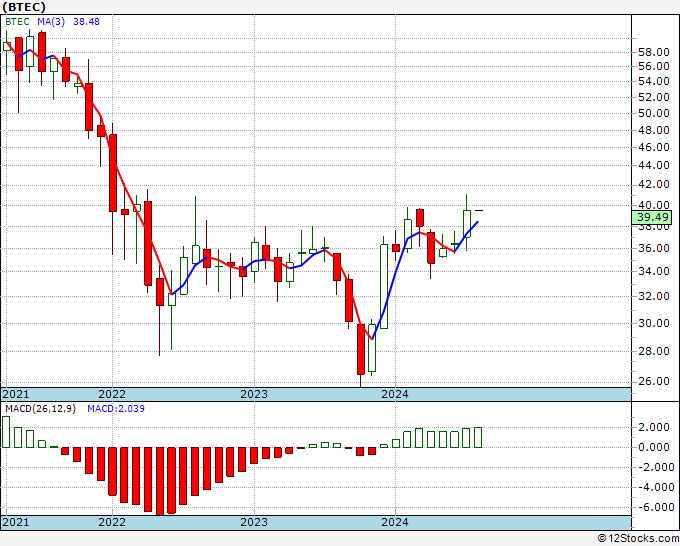Click the 54.00 price axis label
680x546 pixels.
point(654,81)
